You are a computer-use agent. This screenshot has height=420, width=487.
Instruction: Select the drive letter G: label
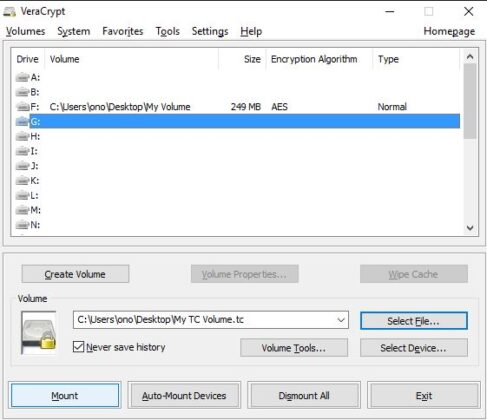[x=35, y=122]
